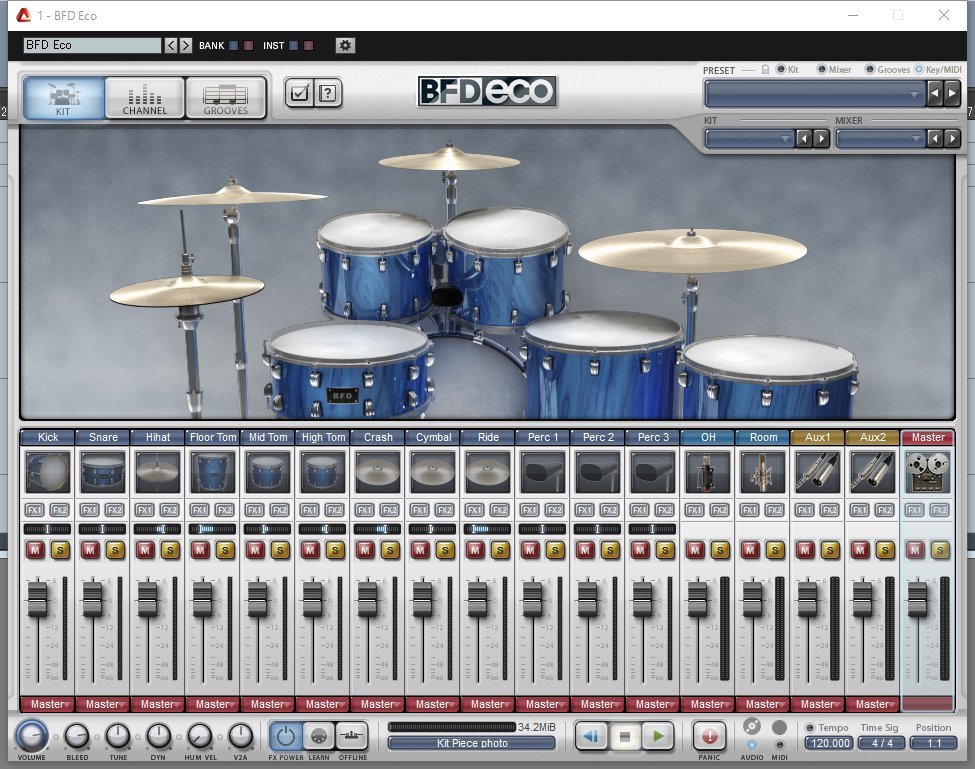975x769 pixels.
Task: Step to the previous mixer arrow
Action: click(935, 139)
